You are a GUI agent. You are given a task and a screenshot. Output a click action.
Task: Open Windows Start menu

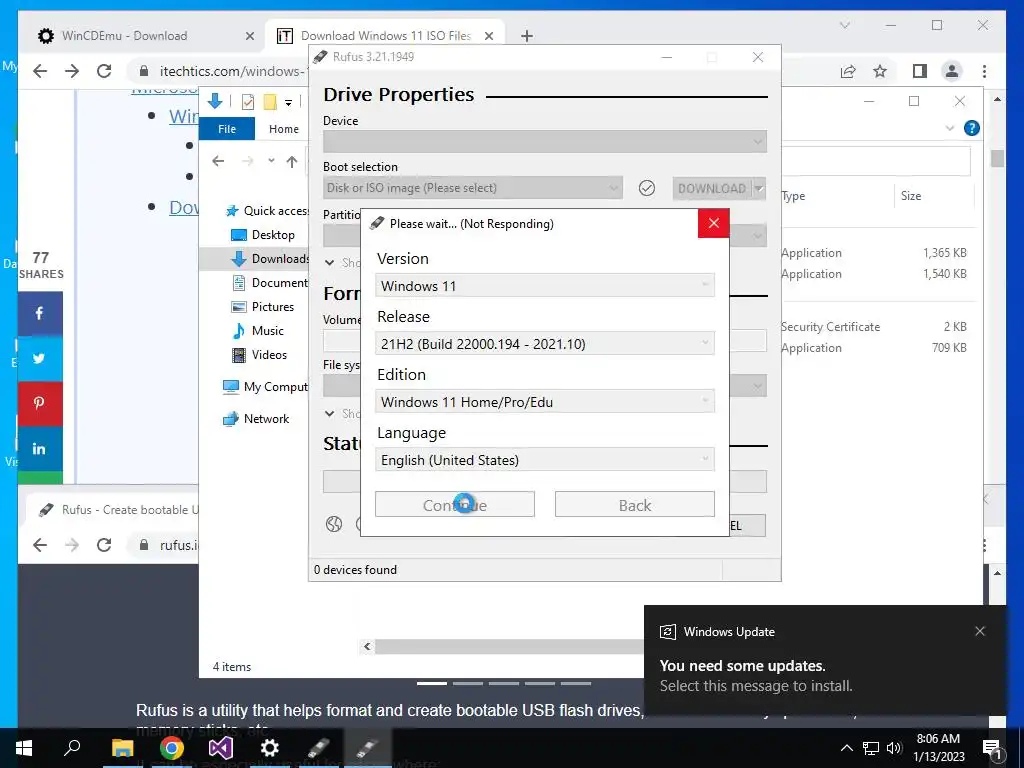[24, 748]
